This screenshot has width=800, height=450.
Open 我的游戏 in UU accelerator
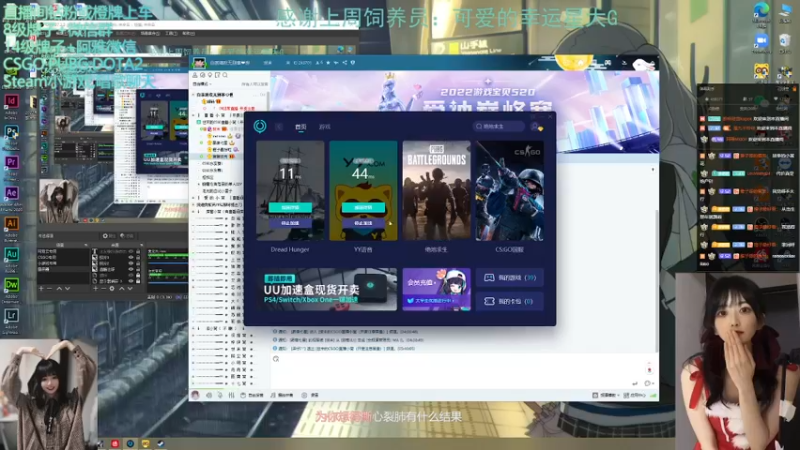point(510,278)
